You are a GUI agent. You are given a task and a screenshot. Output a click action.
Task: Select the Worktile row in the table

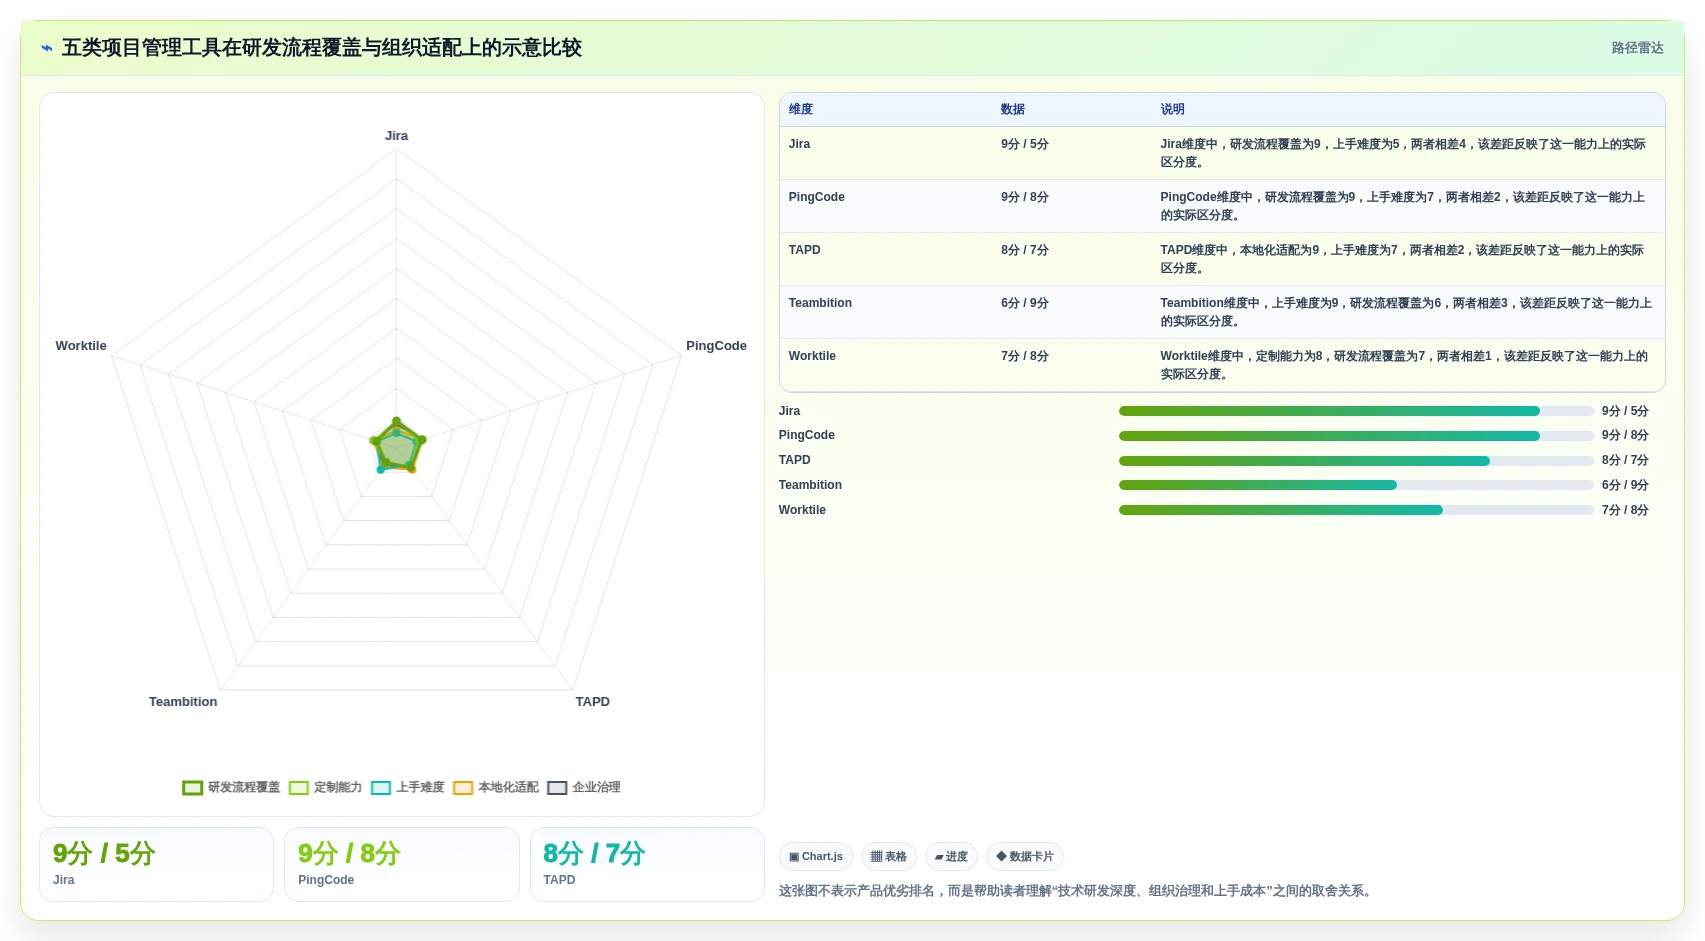1222,365
